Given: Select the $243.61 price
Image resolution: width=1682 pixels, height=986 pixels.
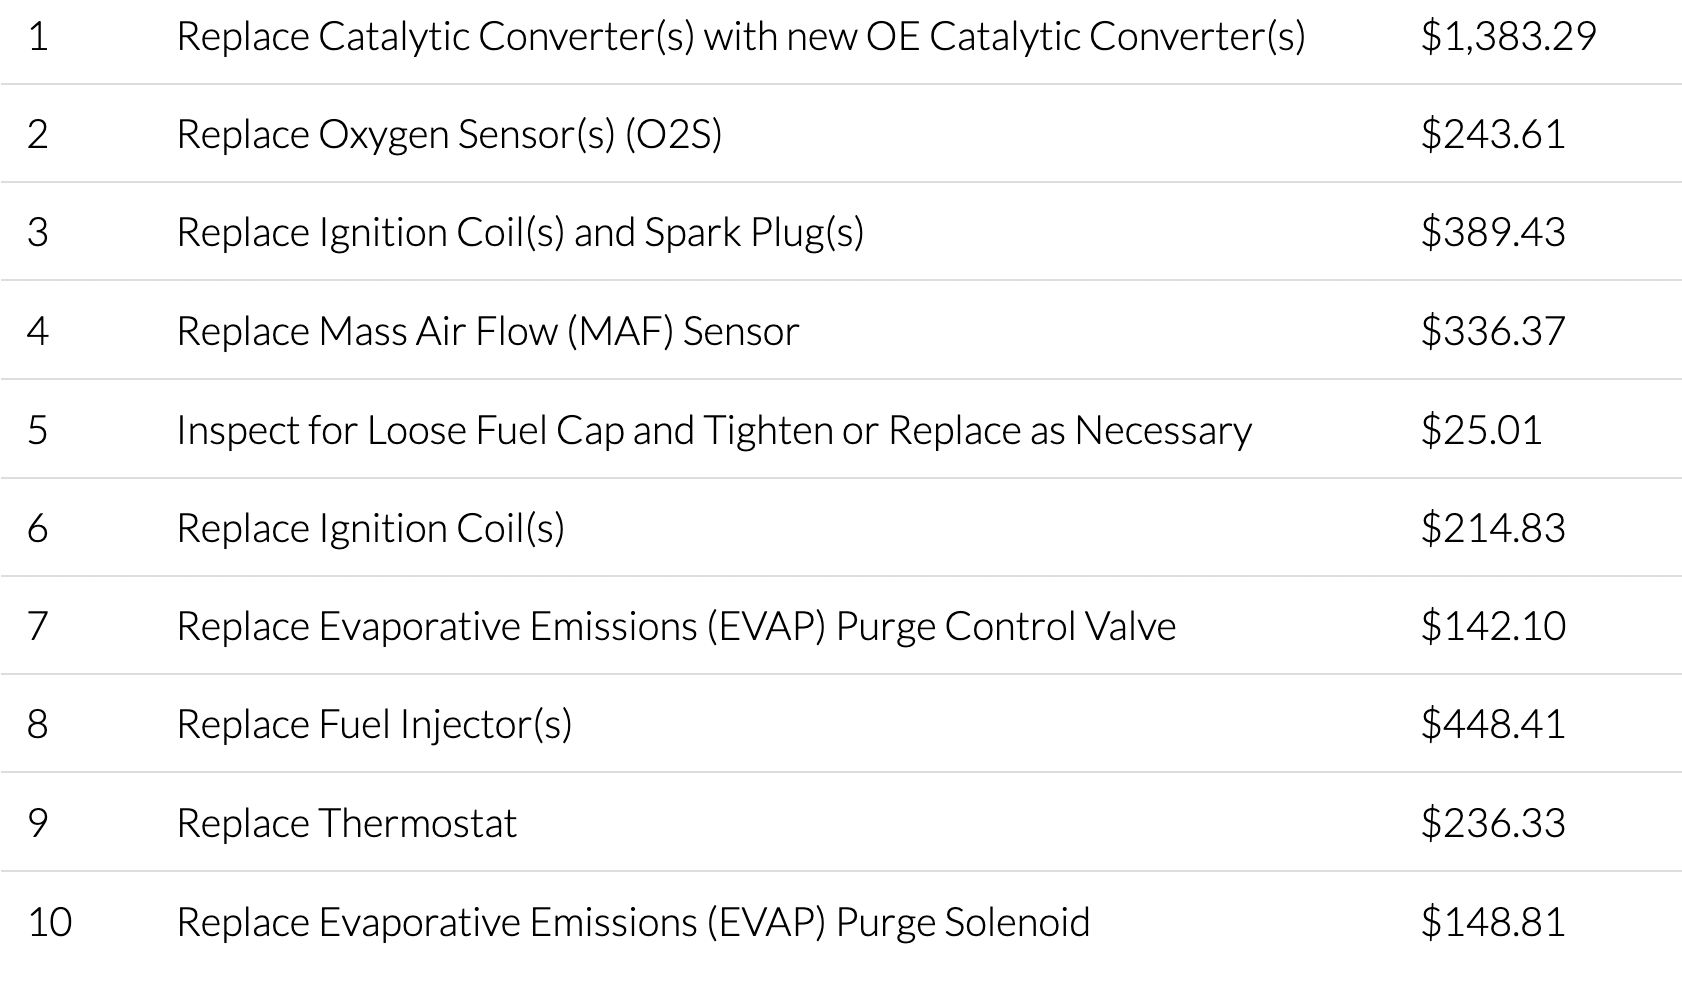Looking at the screenshot, I should click(1493, 134).
